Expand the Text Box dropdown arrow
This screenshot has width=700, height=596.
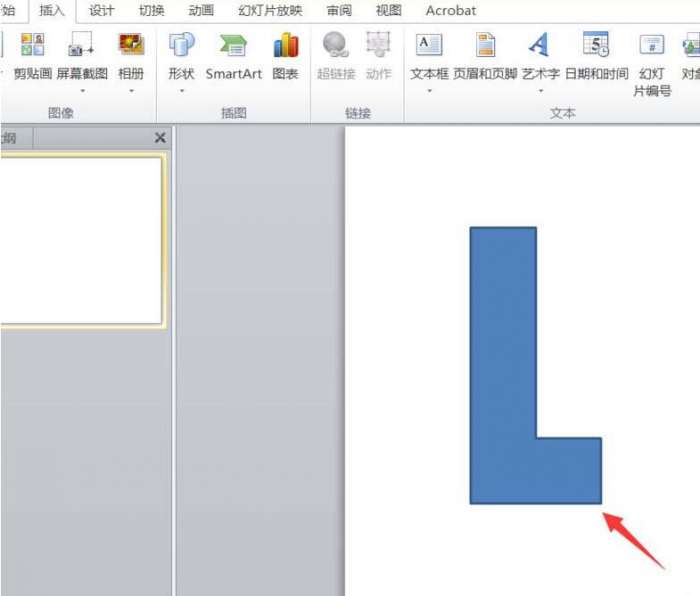(x=429, y=91)
